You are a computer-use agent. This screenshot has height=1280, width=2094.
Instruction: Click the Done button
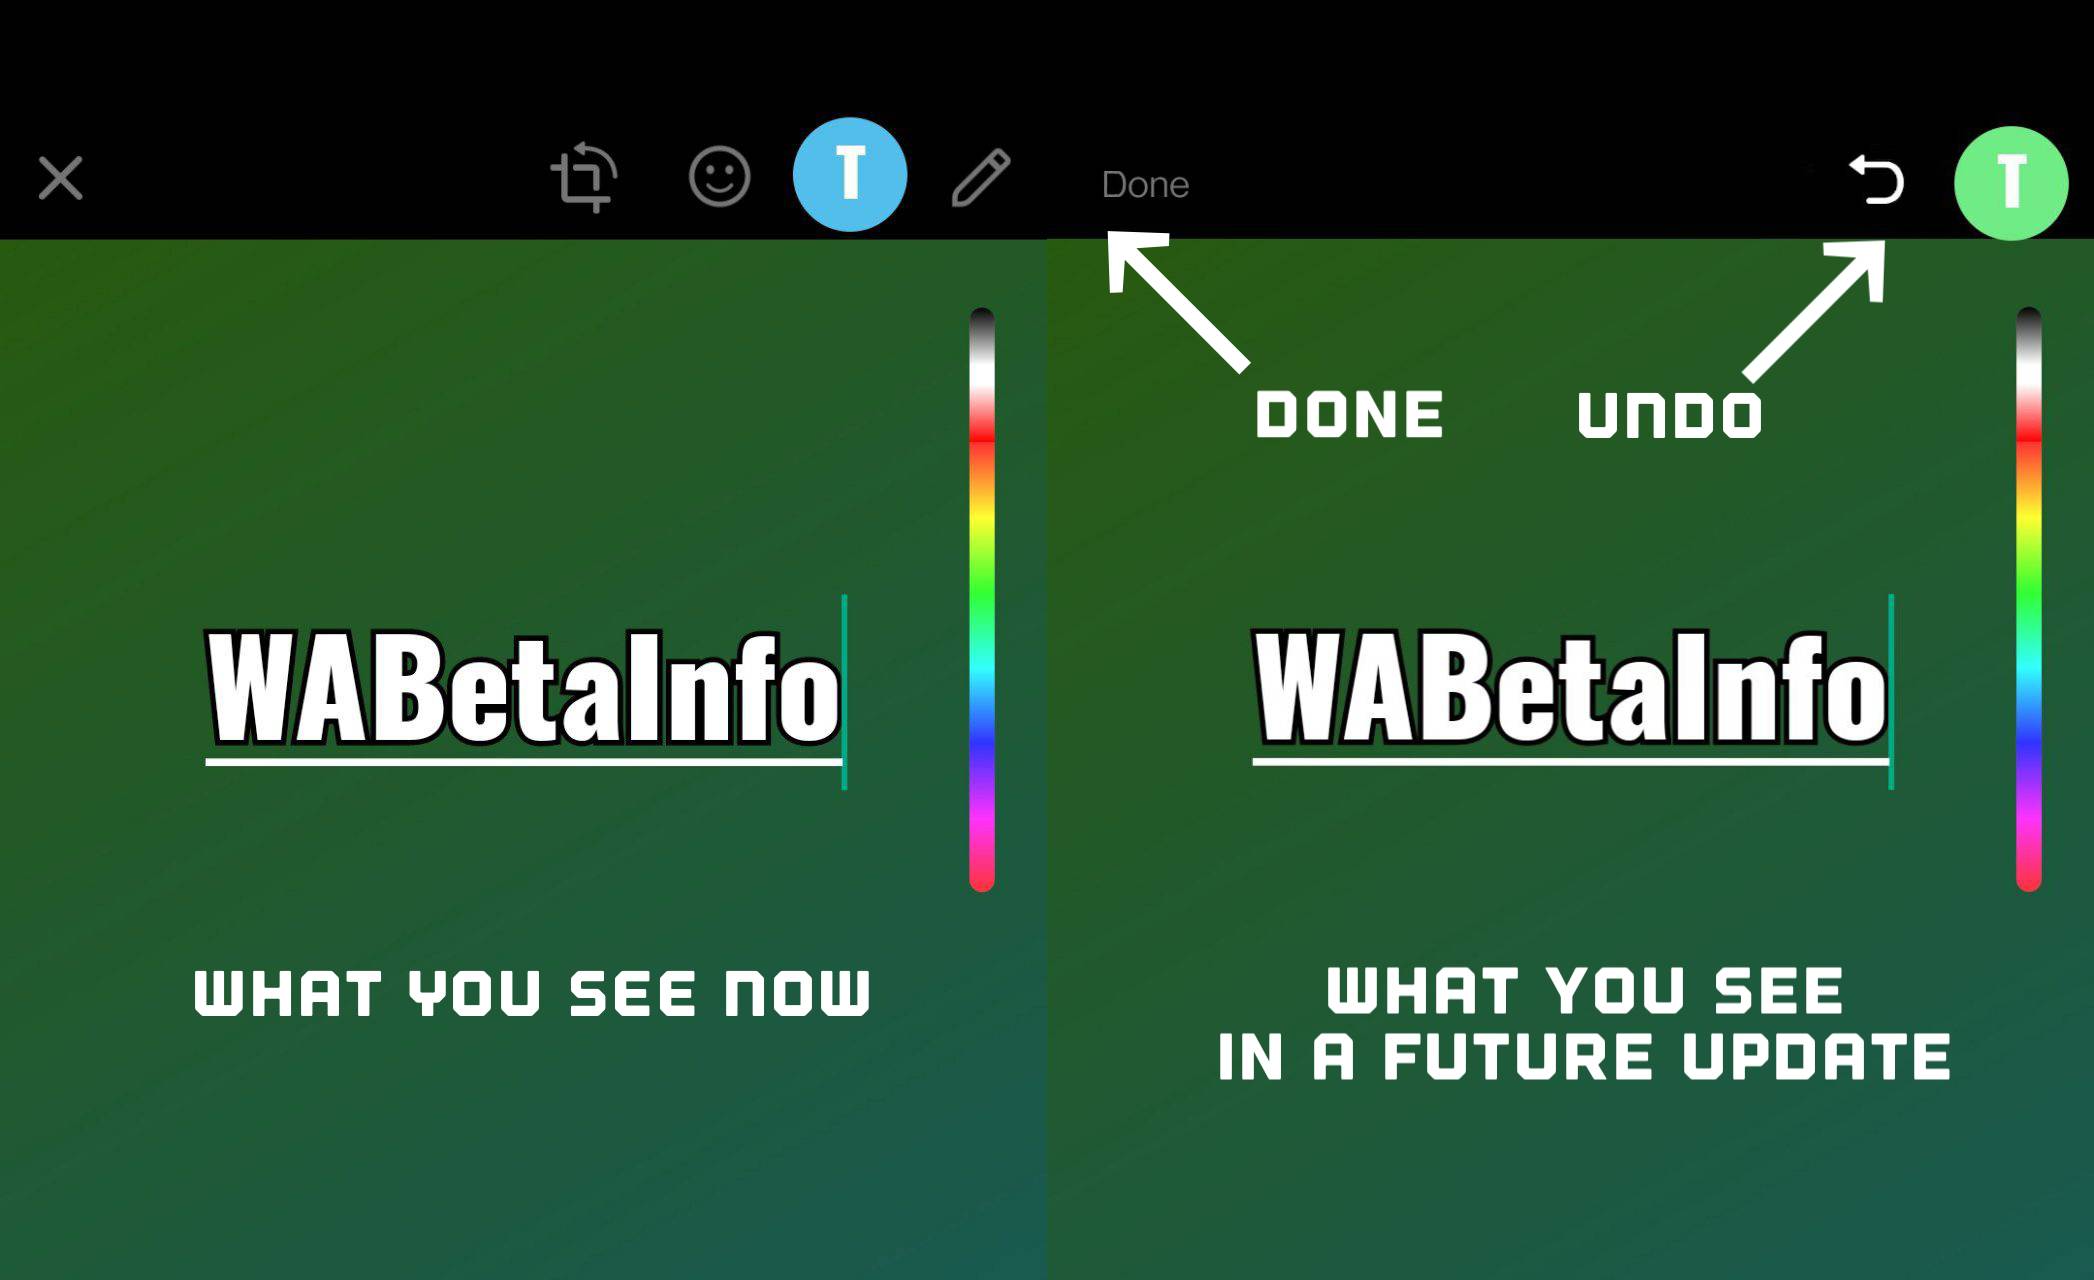tap(1146, 181)
